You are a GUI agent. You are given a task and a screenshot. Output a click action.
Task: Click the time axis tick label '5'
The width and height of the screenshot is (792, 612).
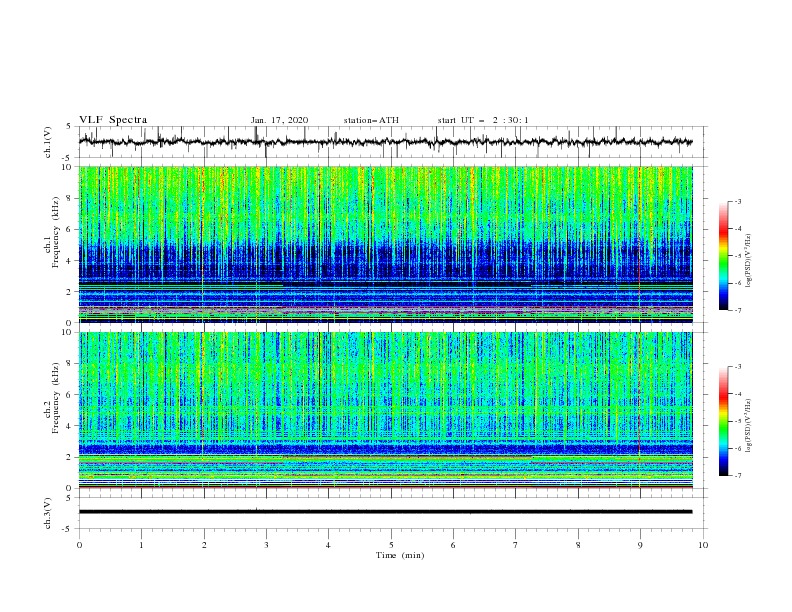pyautogui.click(x=391, y=545)
